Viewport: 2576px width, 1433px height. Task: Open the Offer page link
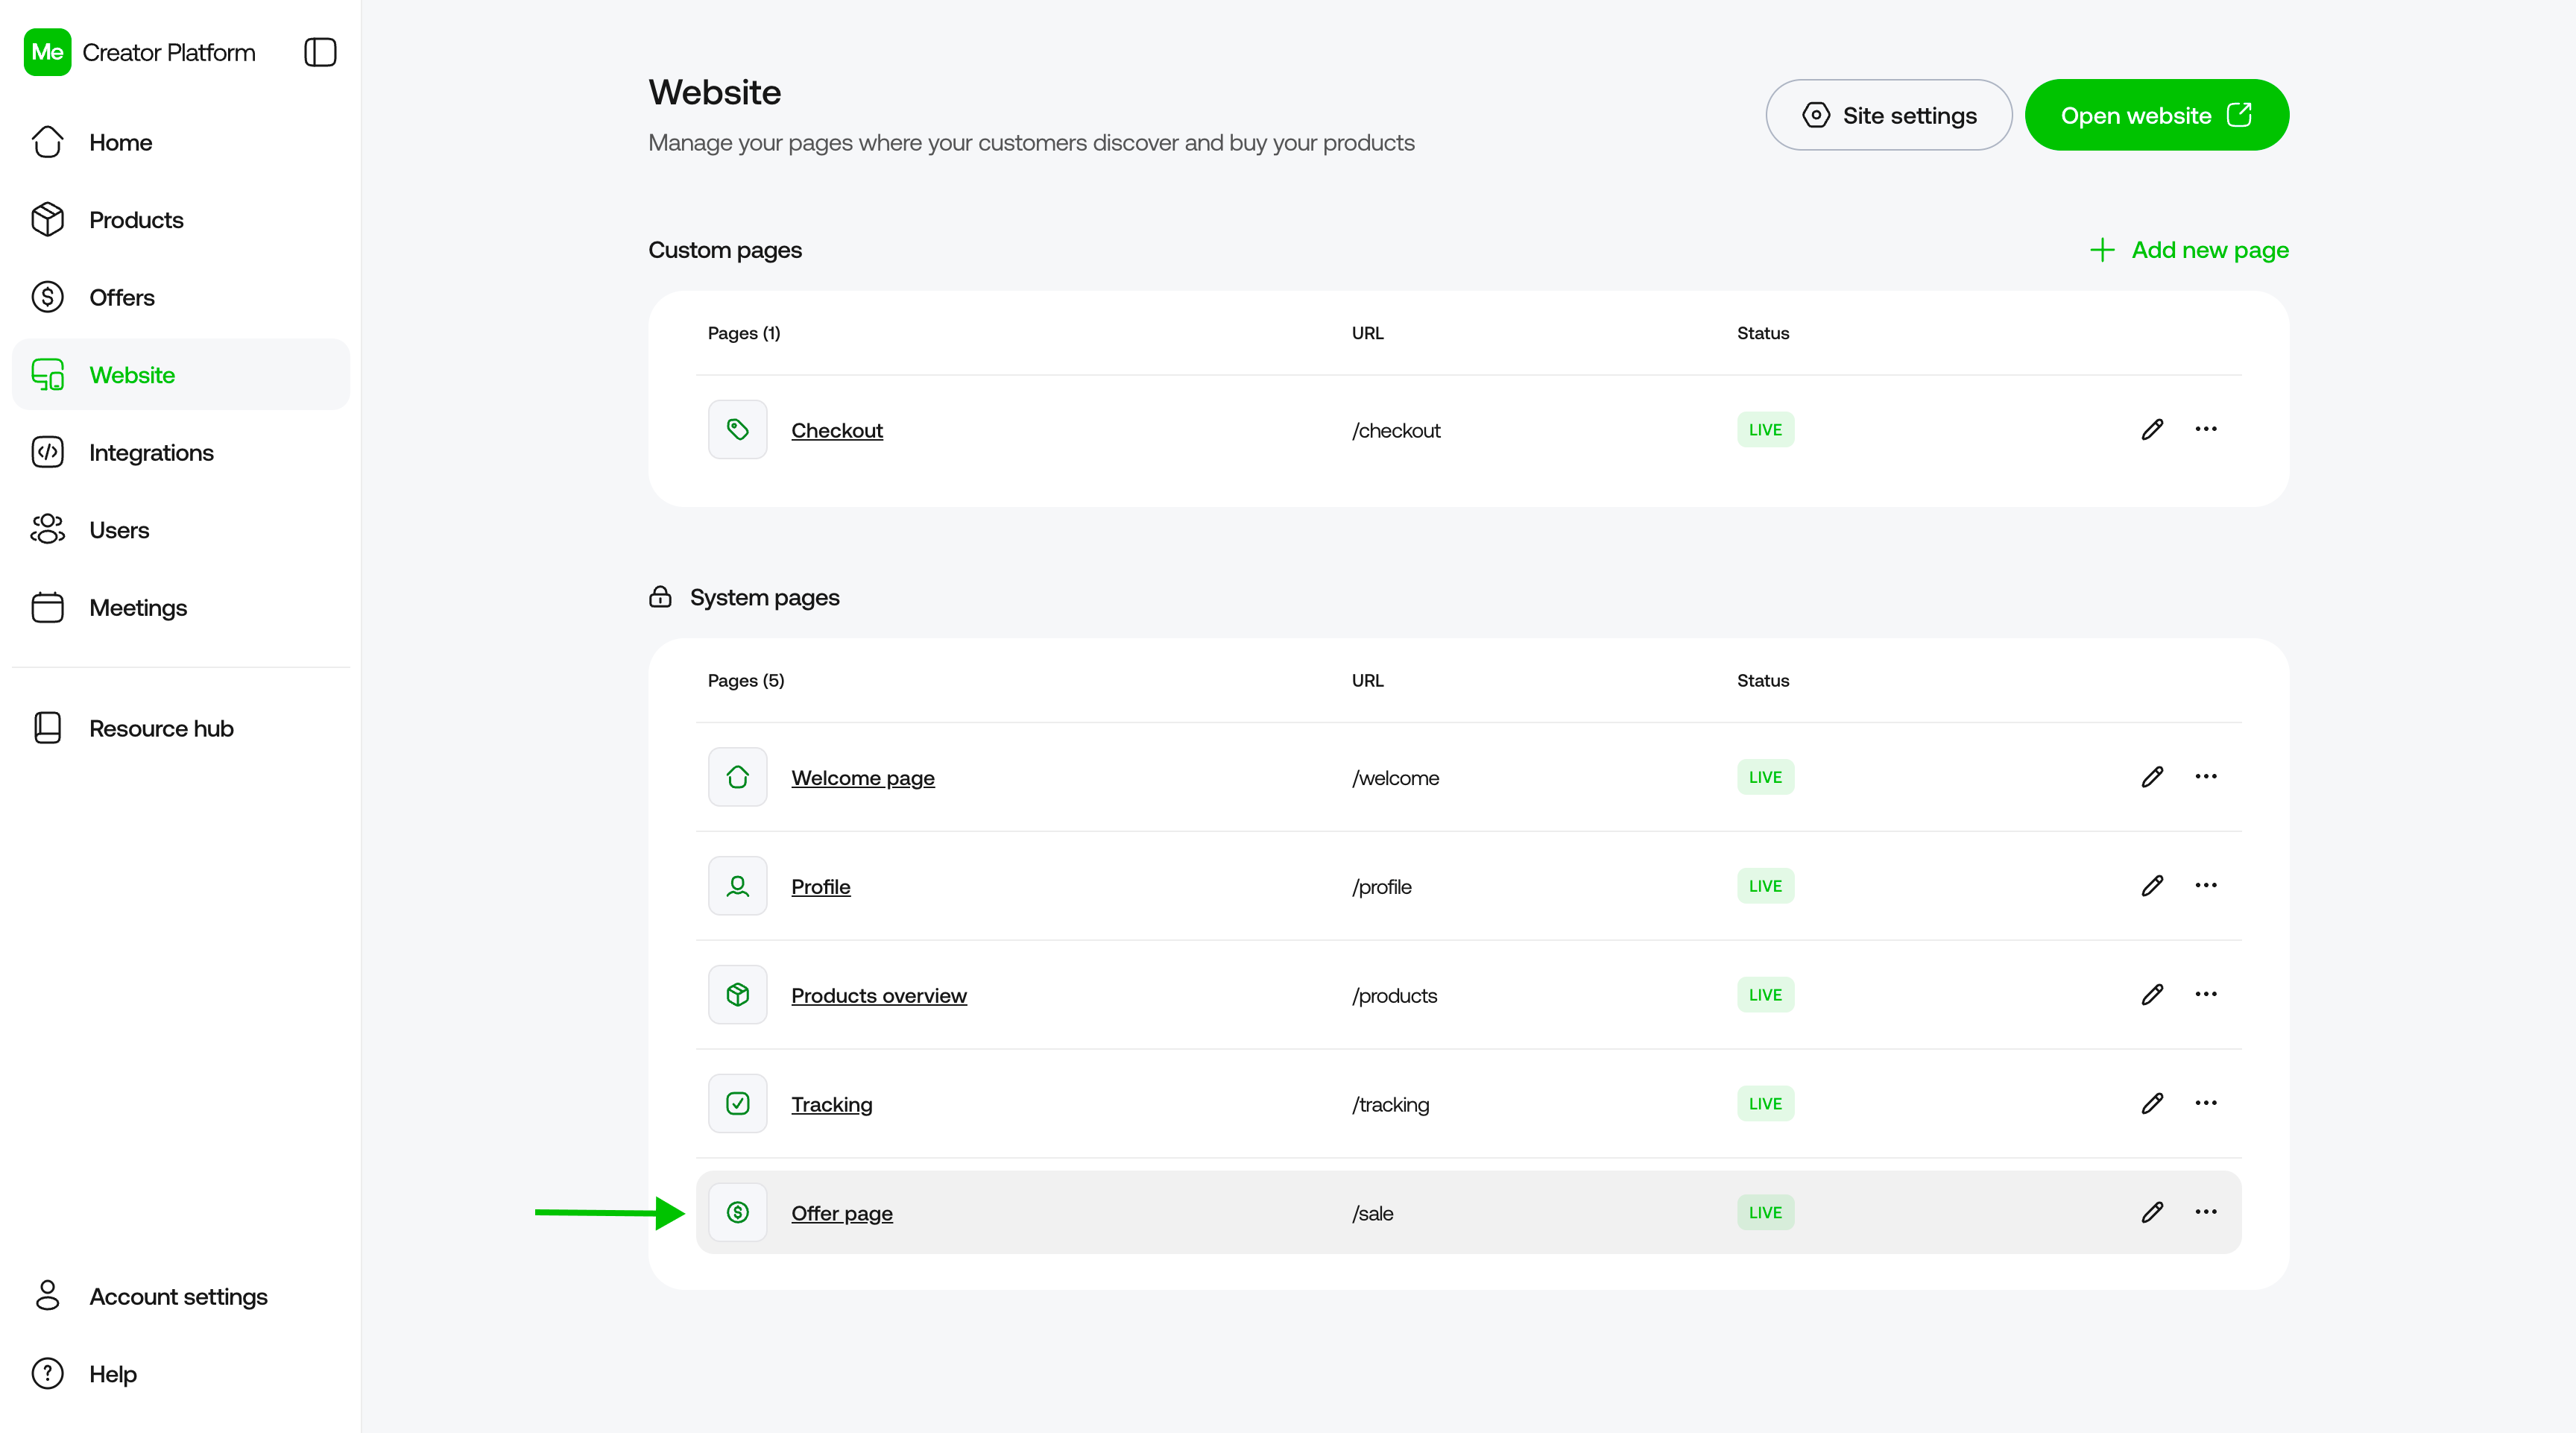pyautogui.click(x=842, y=1213)
